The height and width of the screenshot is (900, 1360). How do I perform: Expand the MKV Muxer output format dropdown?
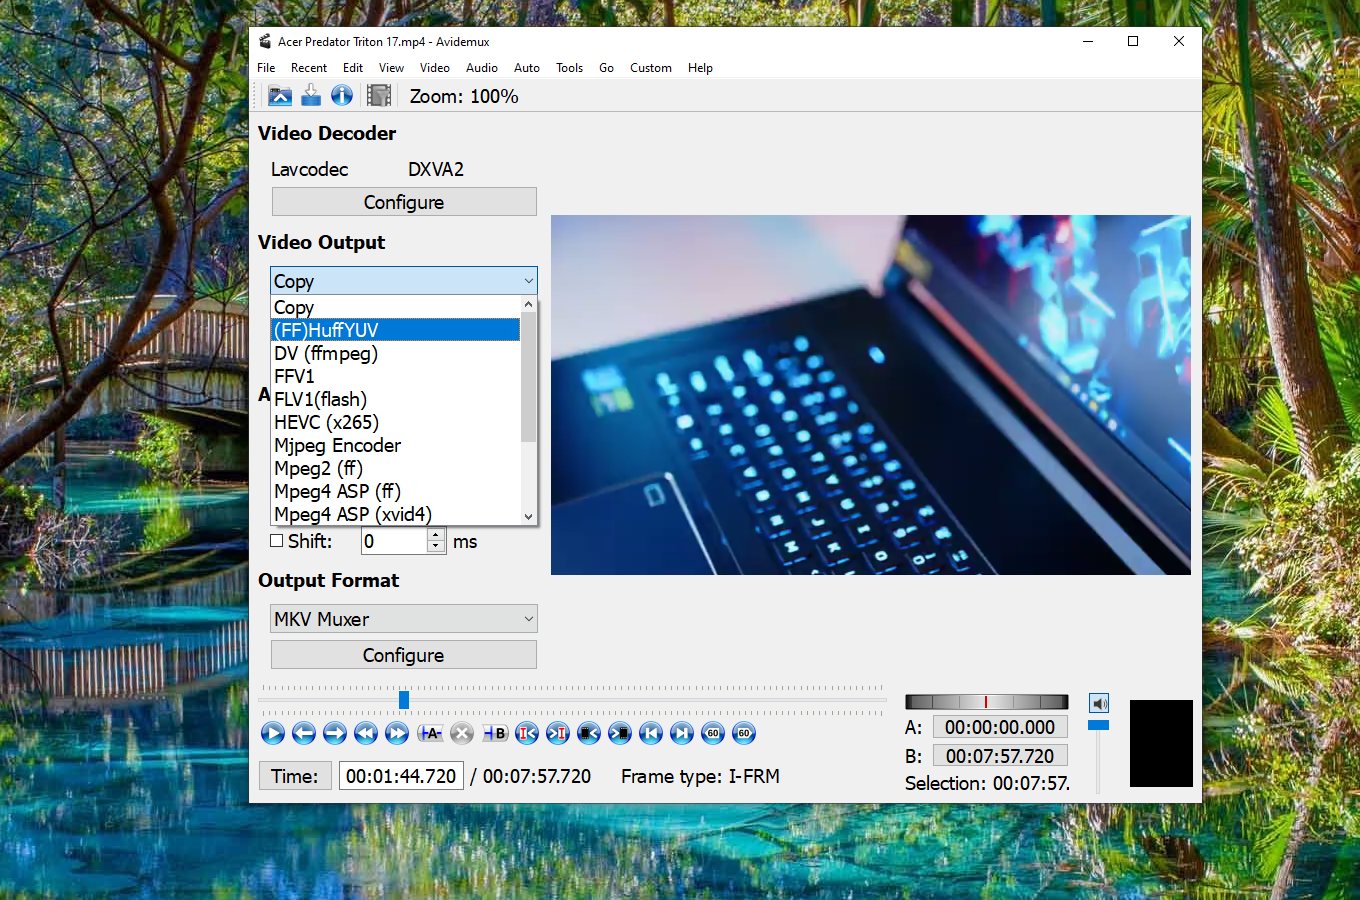pos(403,619)
